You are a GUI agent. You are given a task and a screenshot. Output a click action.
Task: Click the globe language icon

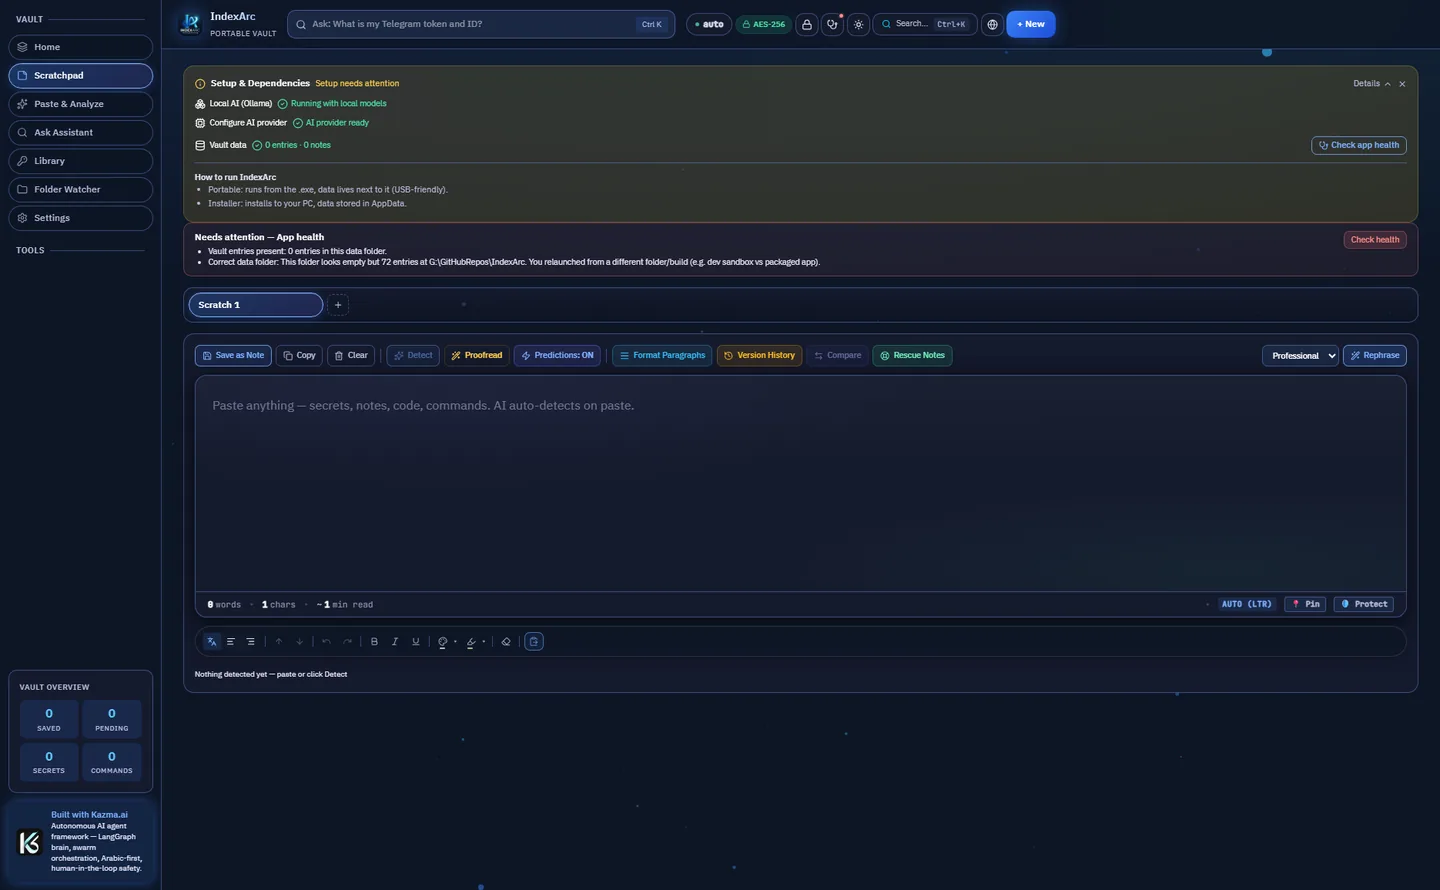pos(992,24)
